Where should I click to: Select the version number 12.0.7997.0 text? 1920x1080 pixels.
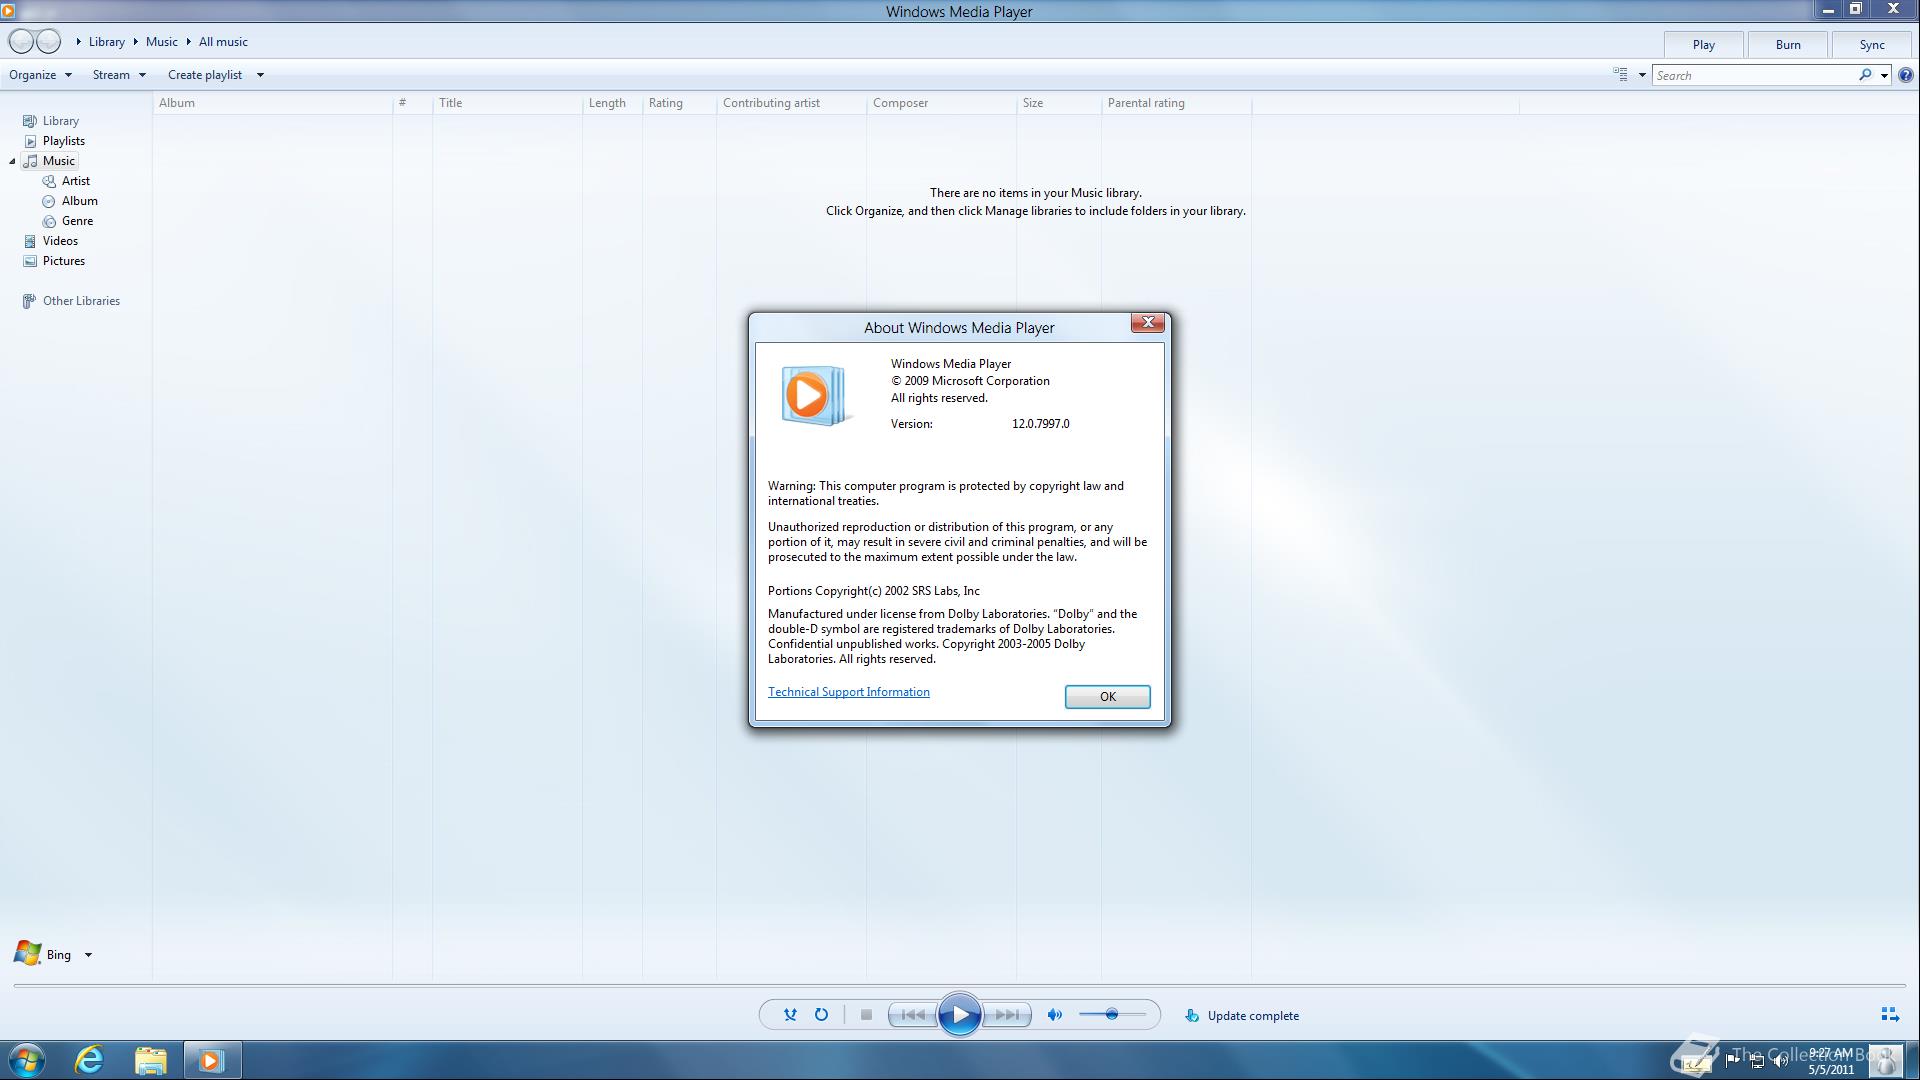coord(1040,424)
